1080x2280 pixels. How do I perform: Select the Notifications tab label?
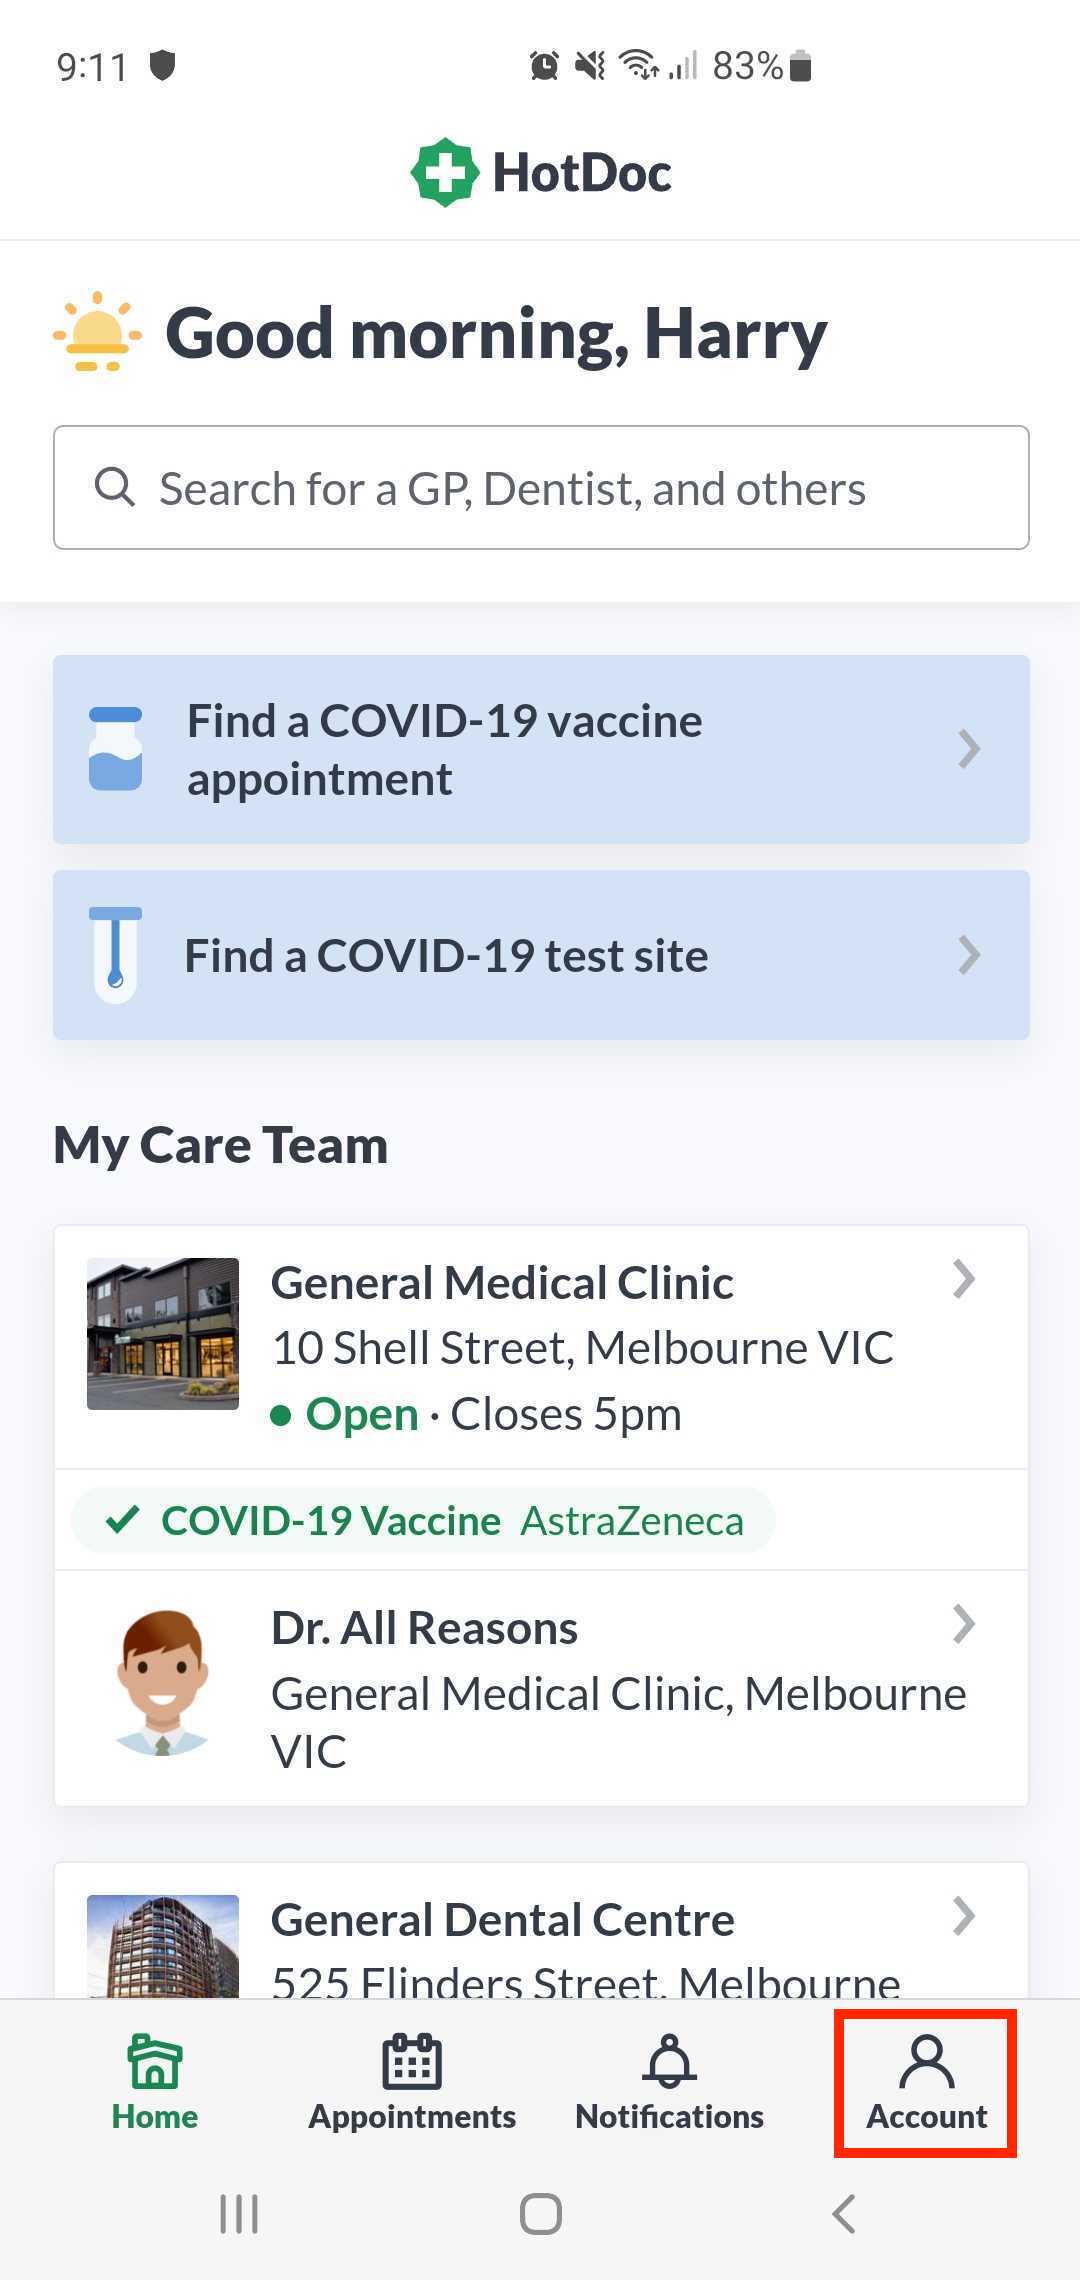(x=669, y=2117)
